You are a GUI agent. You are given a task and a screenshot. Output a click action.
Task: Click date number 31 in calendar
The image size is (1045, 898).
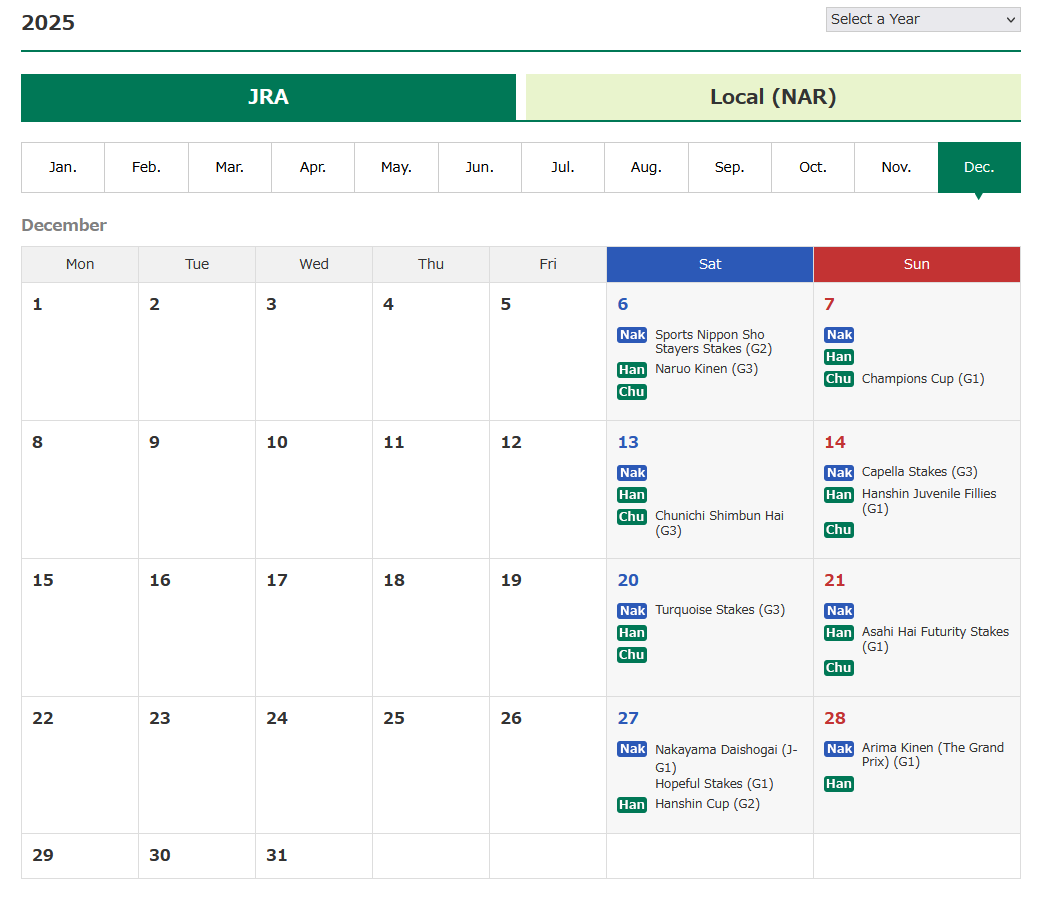[x=277, y=855]
